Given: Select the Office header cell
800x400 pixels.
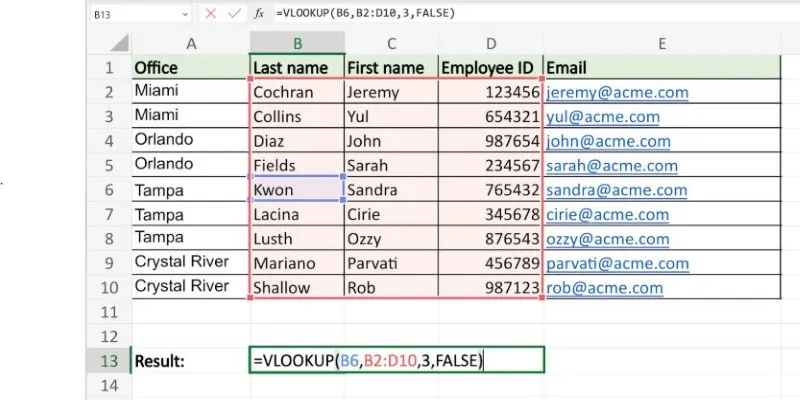Looking at the screenshot, I should click(191, 67).
